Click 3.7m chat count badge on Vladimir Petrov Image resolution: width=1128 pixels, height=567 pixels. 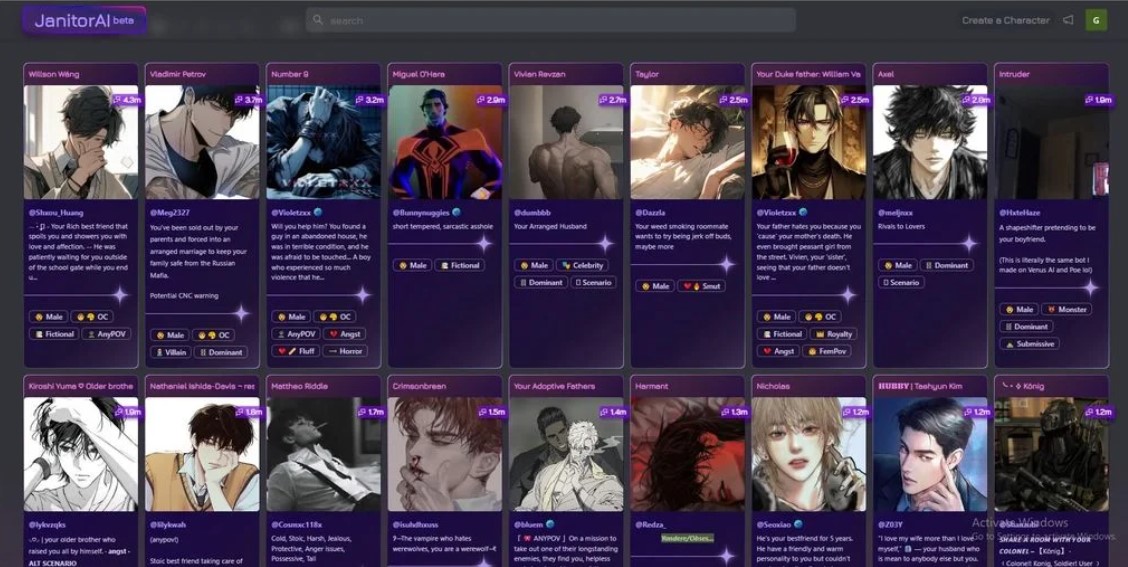click(x=249, y=100)
